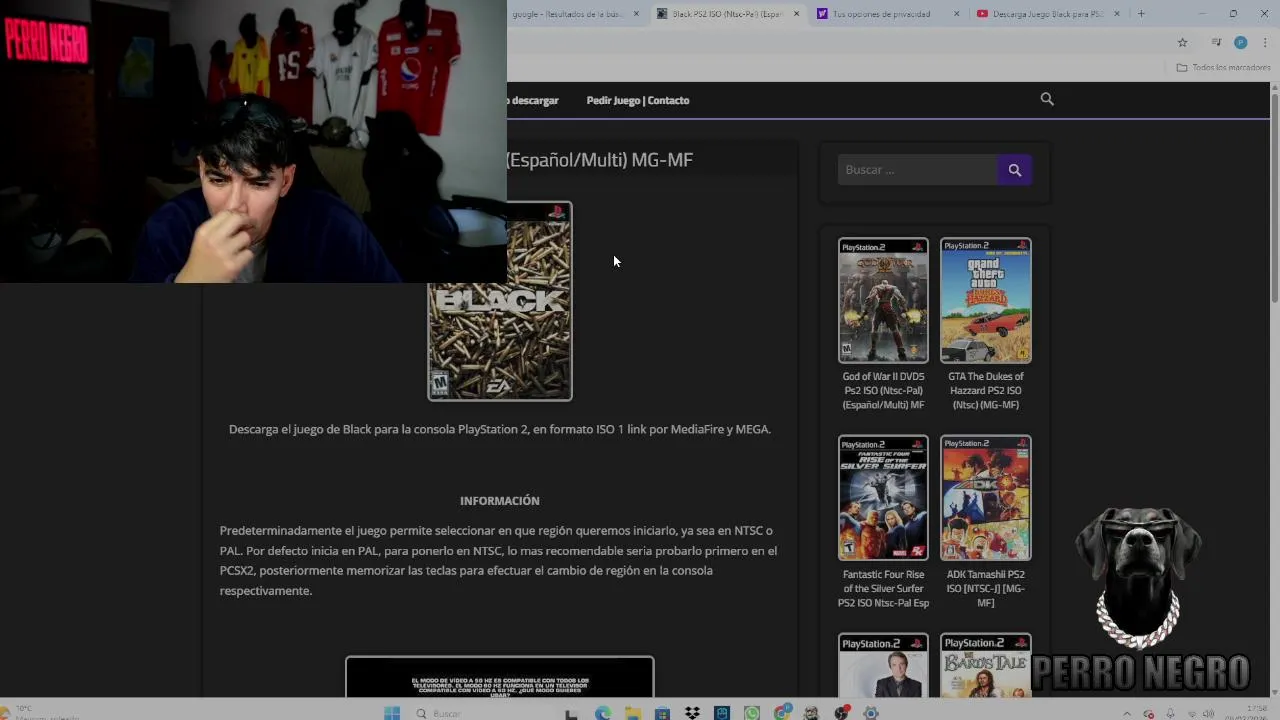Screen dimensions: 1280x720
Task: Open ADK Tamashii PS2 ISO link
Action: point(986,589)
